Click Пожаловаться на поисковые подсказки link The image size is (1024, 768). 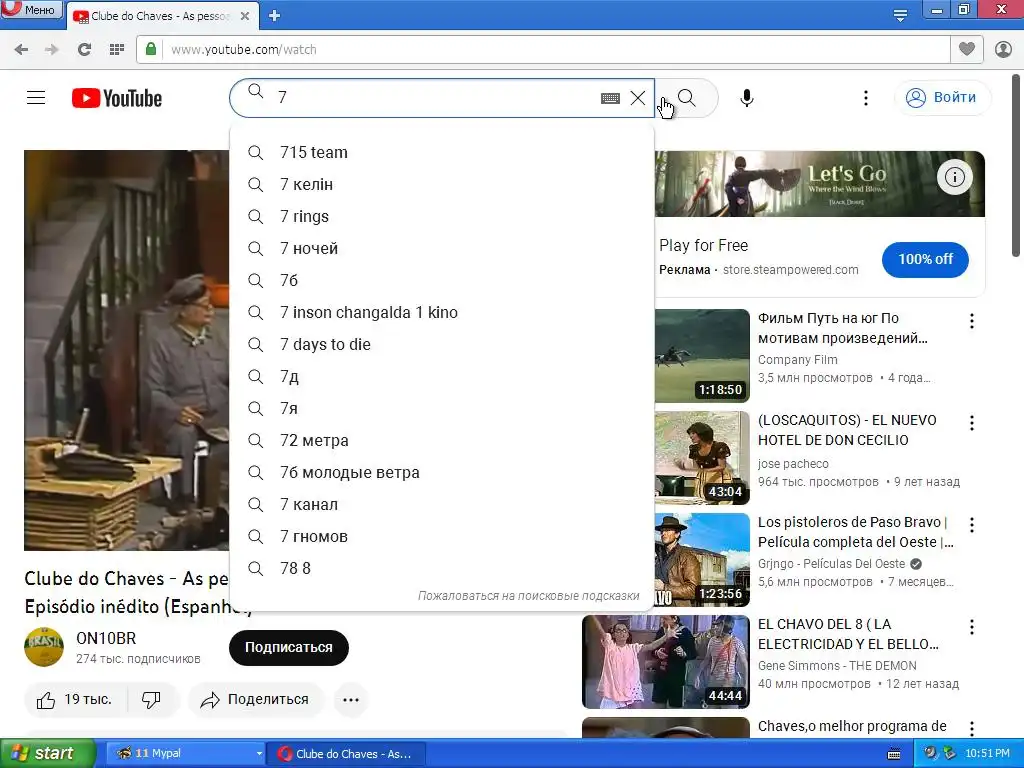tap(528, 596)
